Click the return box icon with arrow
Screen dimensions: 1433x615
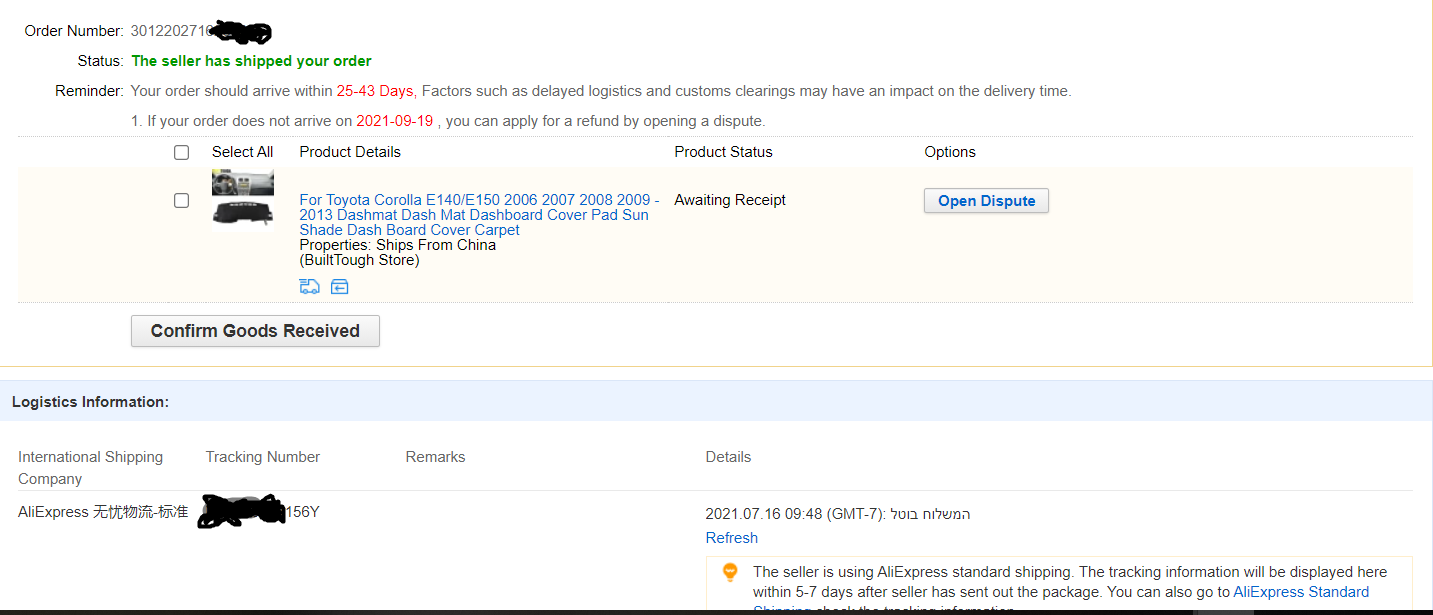[340, 287]
